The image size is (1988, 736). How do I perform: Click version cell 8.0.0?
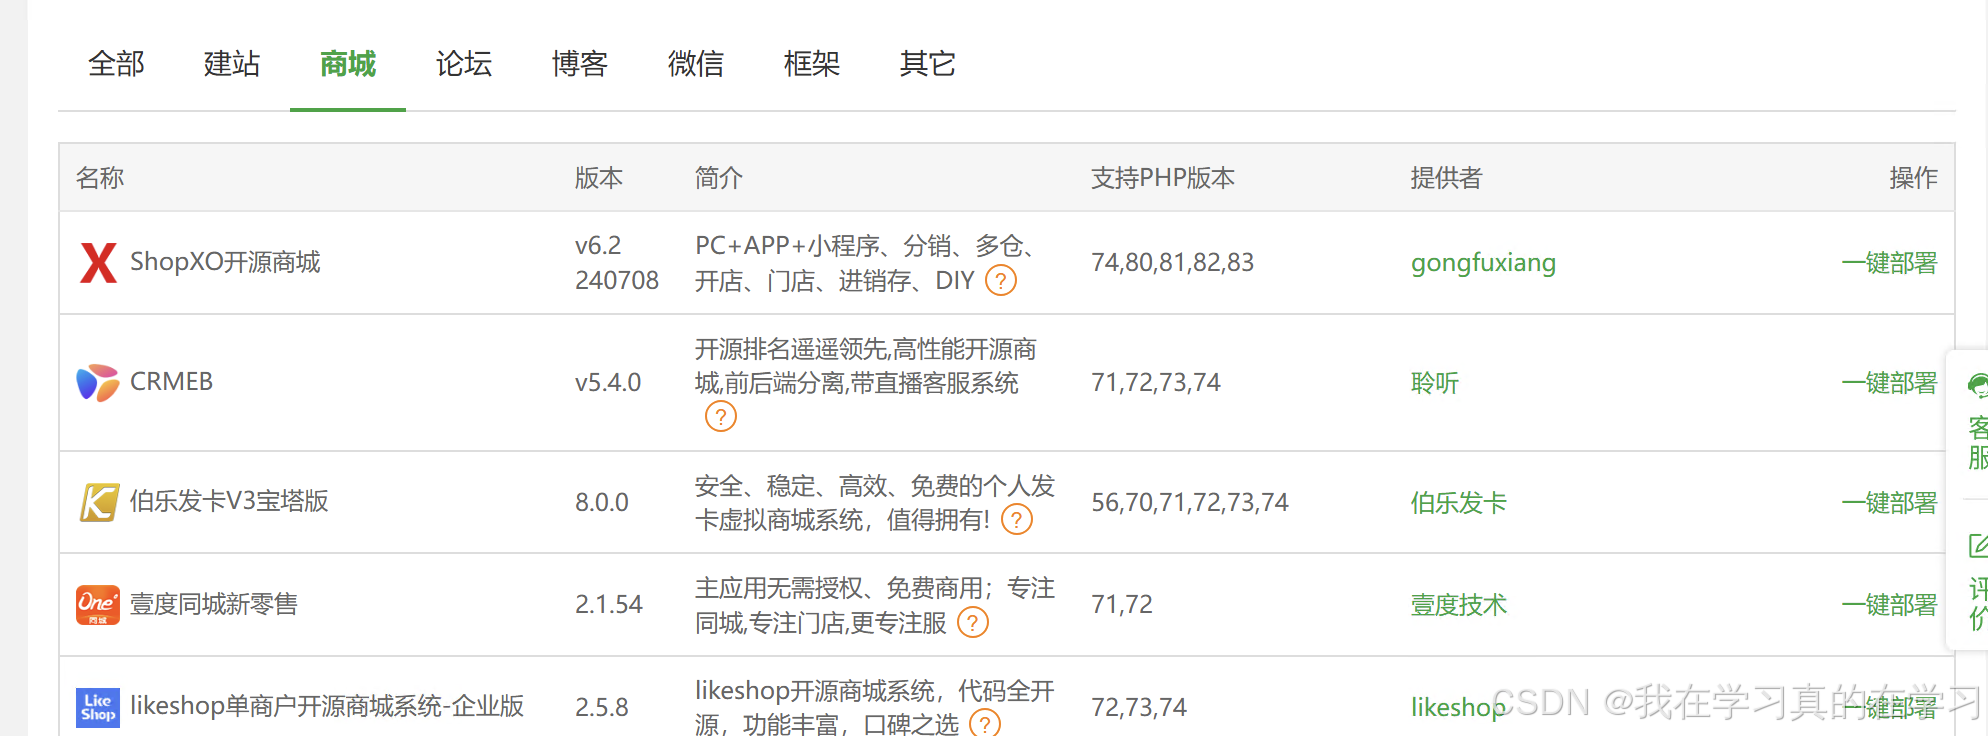tap(602, 503)
